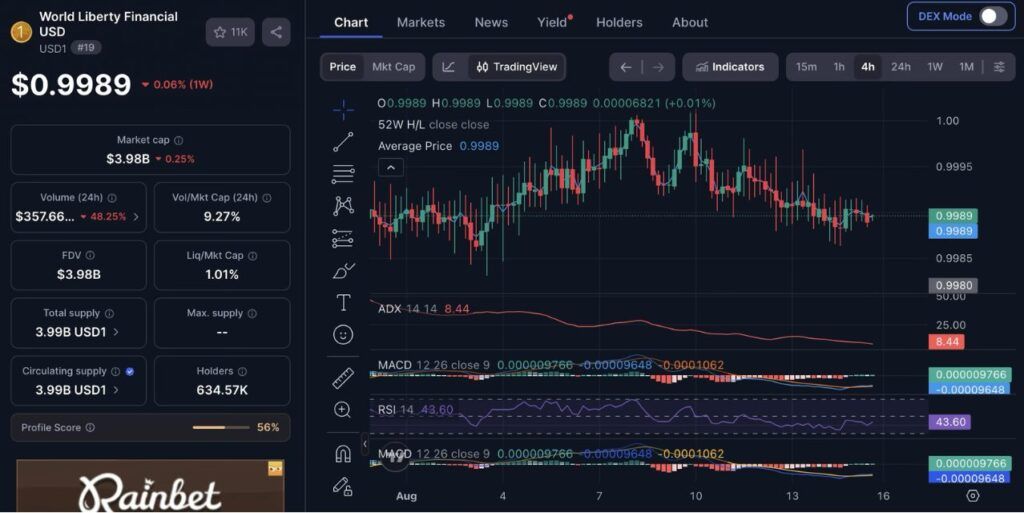Show Holders info icon

pyautogui.click(x=242, y=371)
